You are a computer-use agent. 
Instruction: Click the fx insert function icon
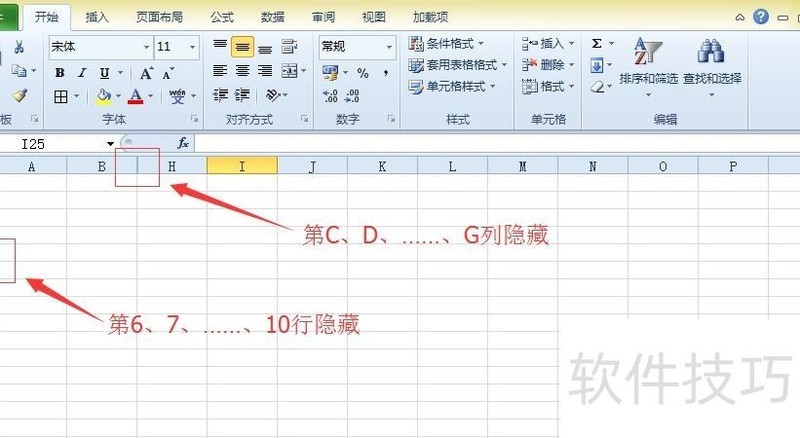(x=183, y=143)
